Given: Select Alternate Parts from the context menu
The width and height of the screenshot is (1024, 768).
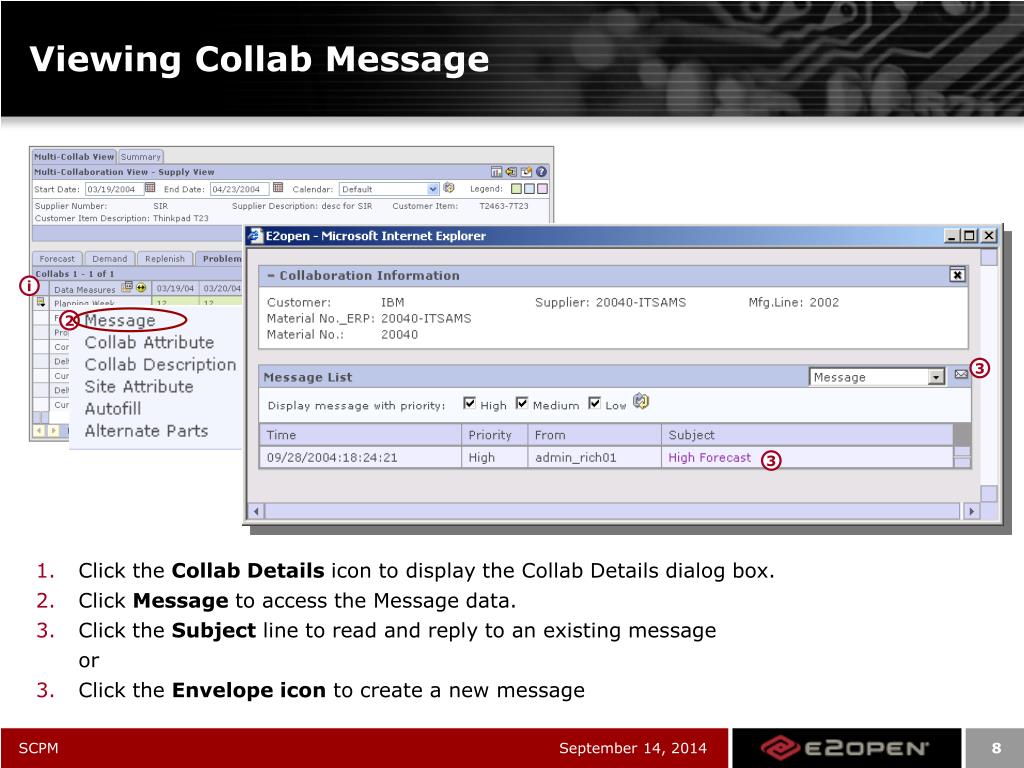Looking at the screenshot, I should click(x=146, y=431).
